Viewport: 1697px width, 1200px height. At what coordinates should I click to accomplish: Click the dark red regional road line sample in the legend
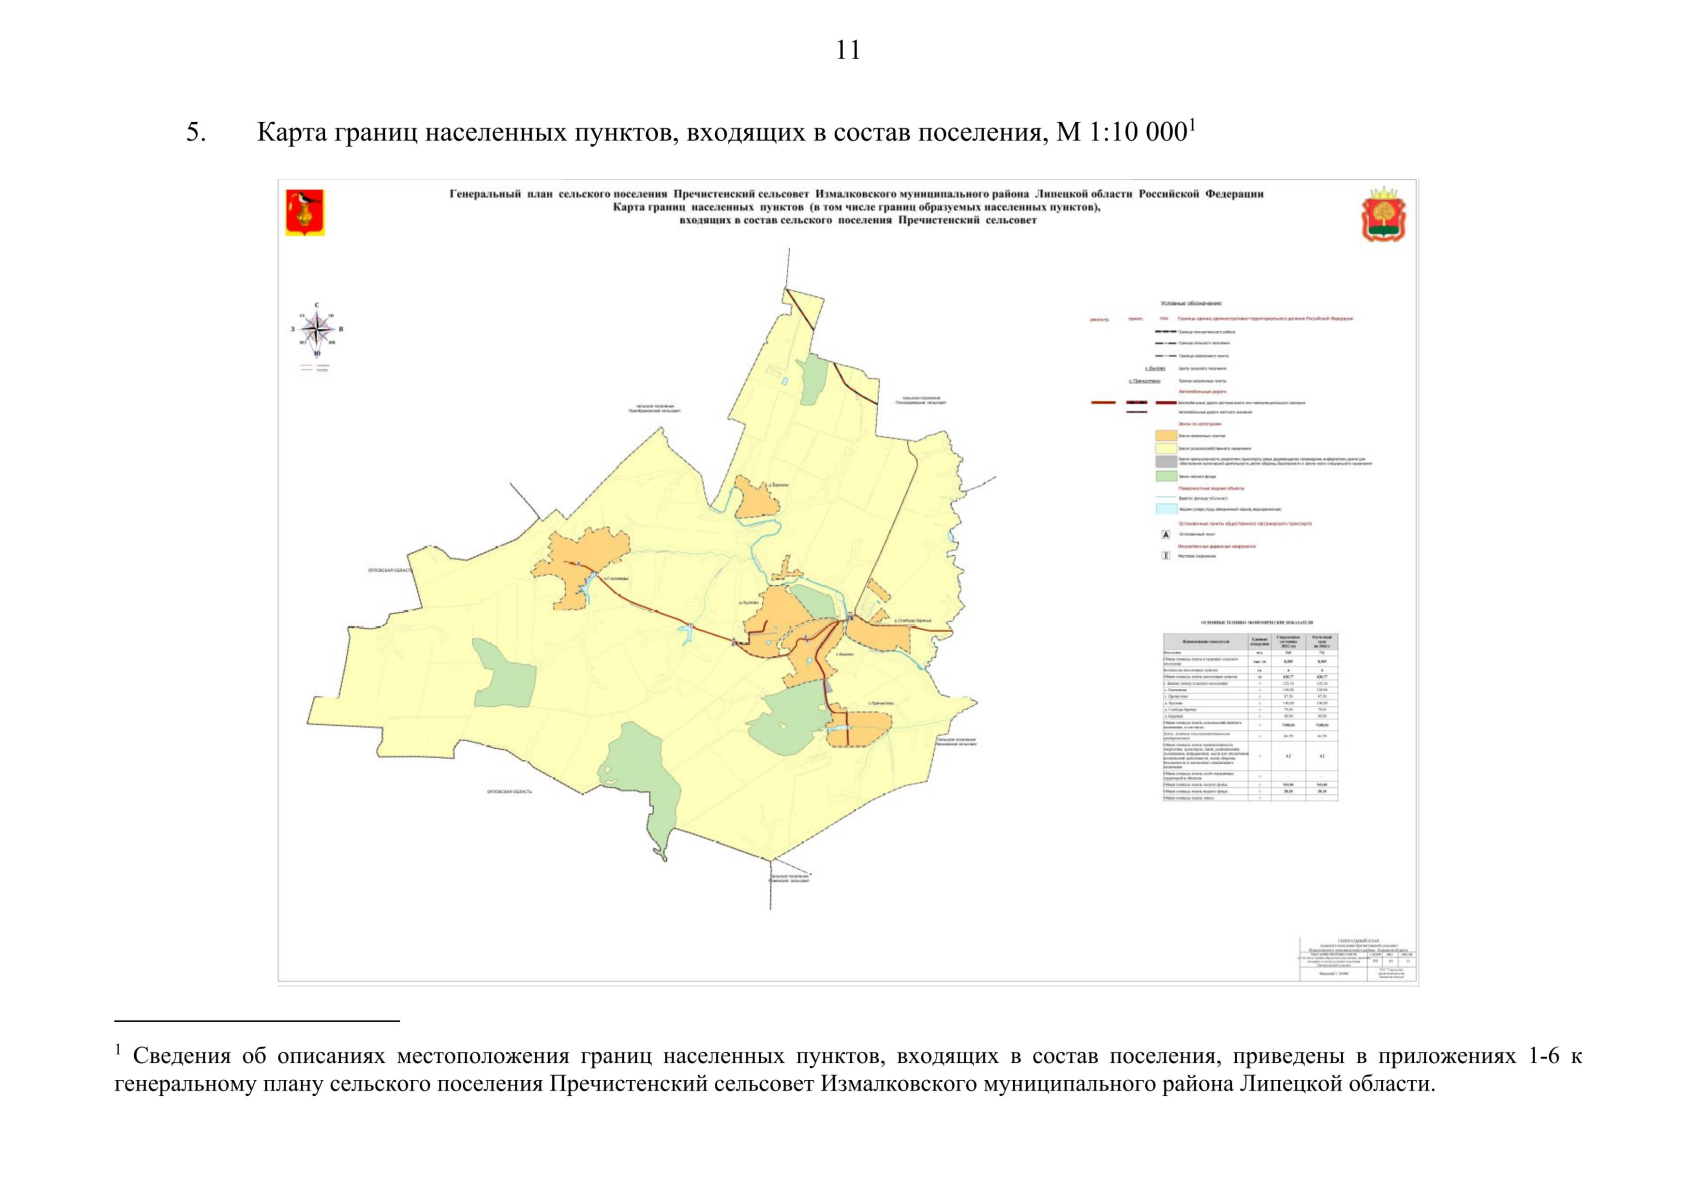tap(1165, 403)
